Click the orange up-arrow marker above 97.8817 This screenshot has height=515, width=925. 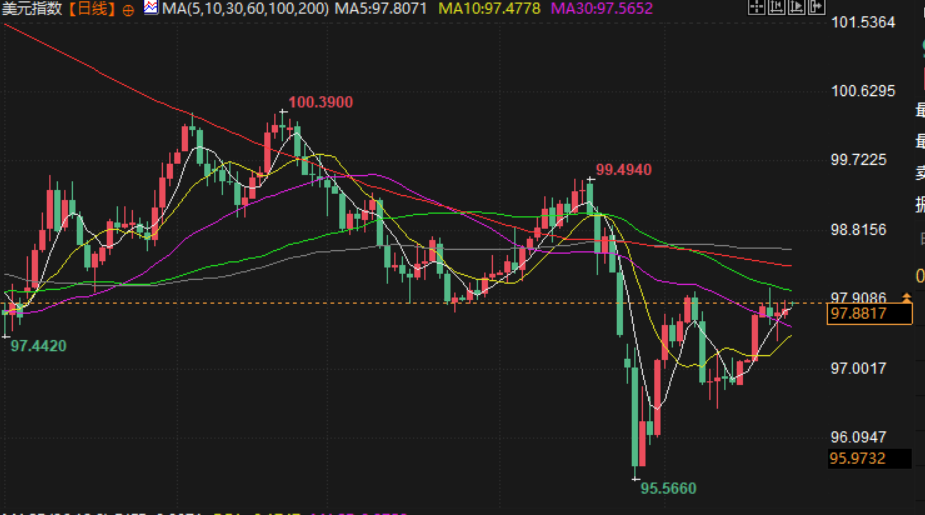(x=907, y=298)
